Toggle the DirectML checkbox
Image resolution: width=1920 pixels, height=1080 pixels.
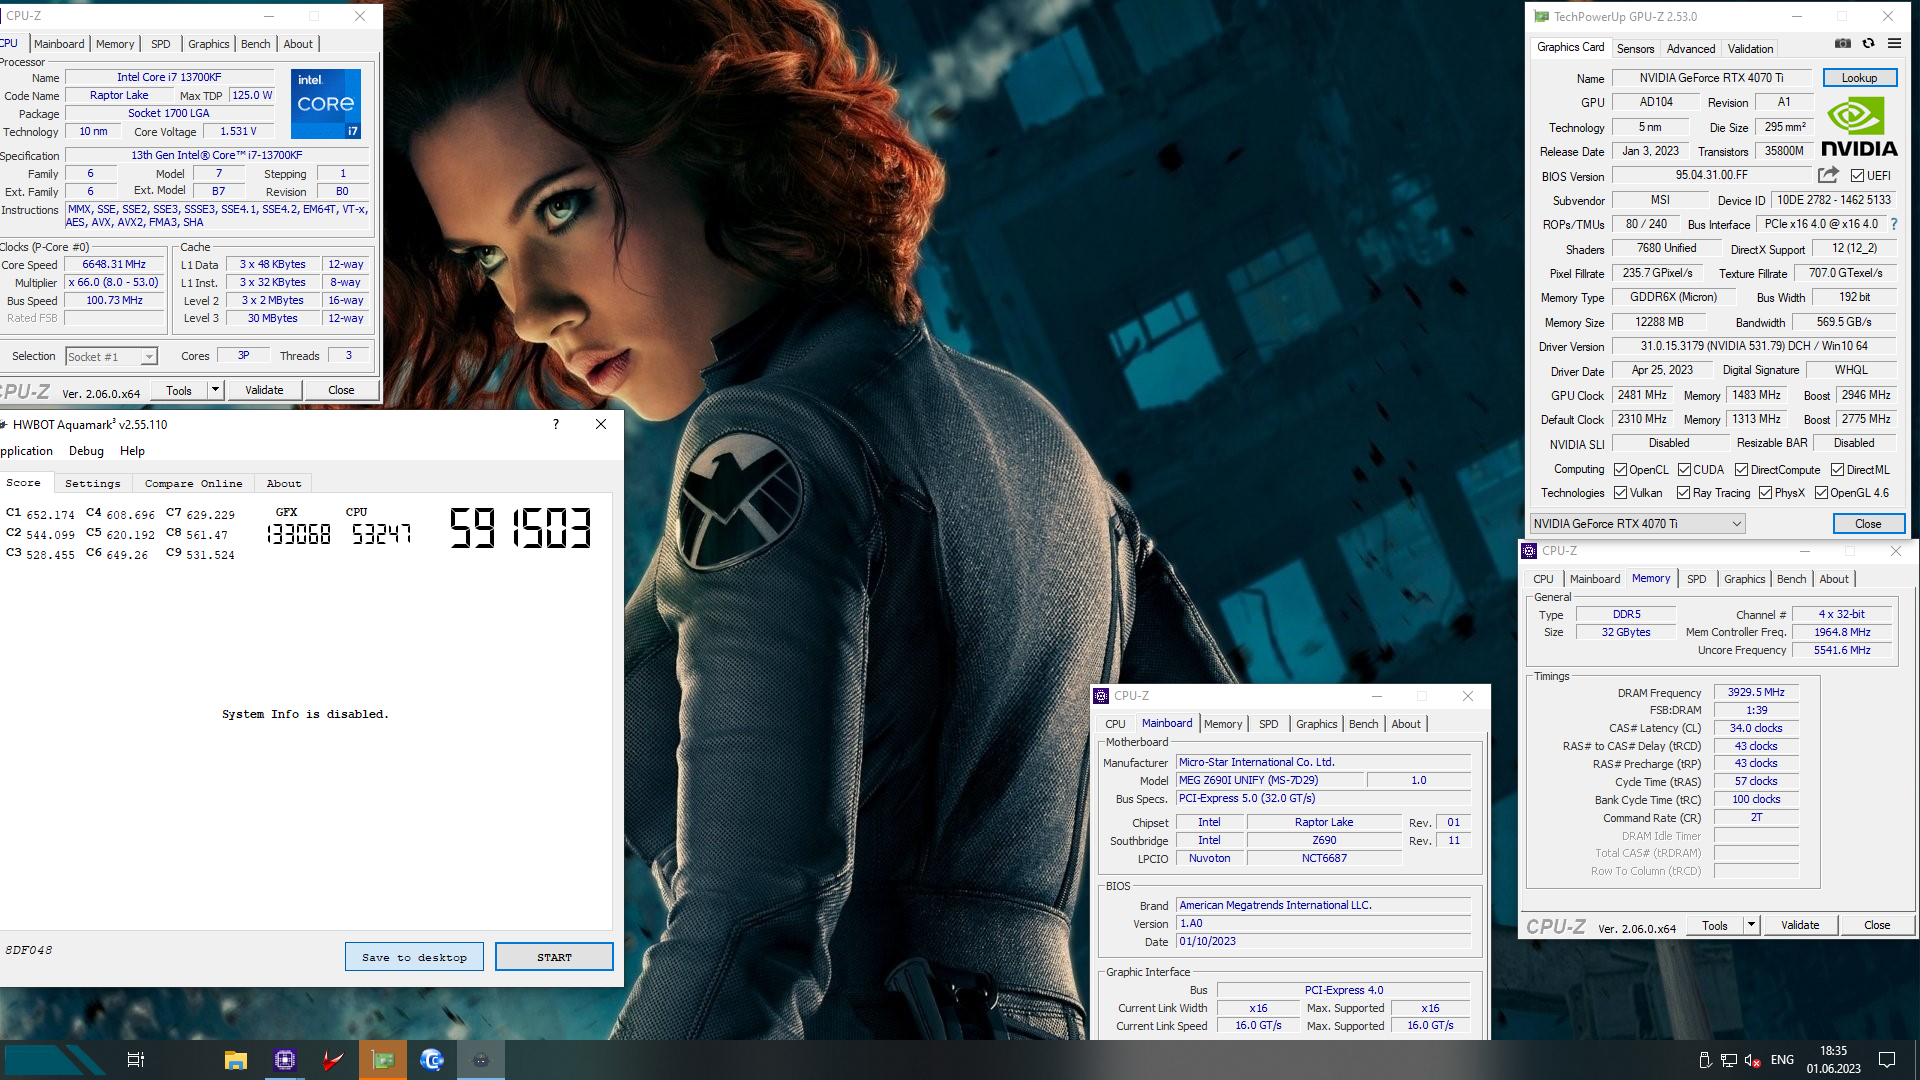(1837, 470)
